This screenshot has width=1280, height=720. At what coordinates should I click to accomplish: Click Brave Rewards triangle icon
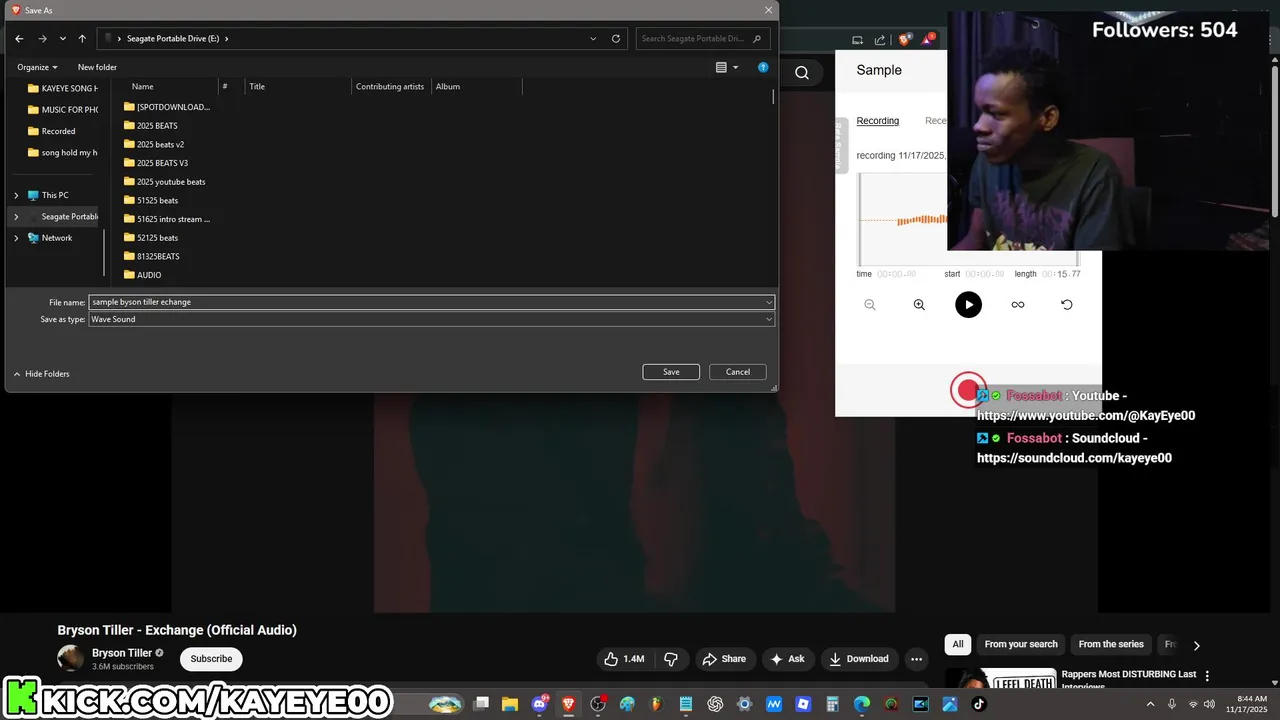point(929,40)
